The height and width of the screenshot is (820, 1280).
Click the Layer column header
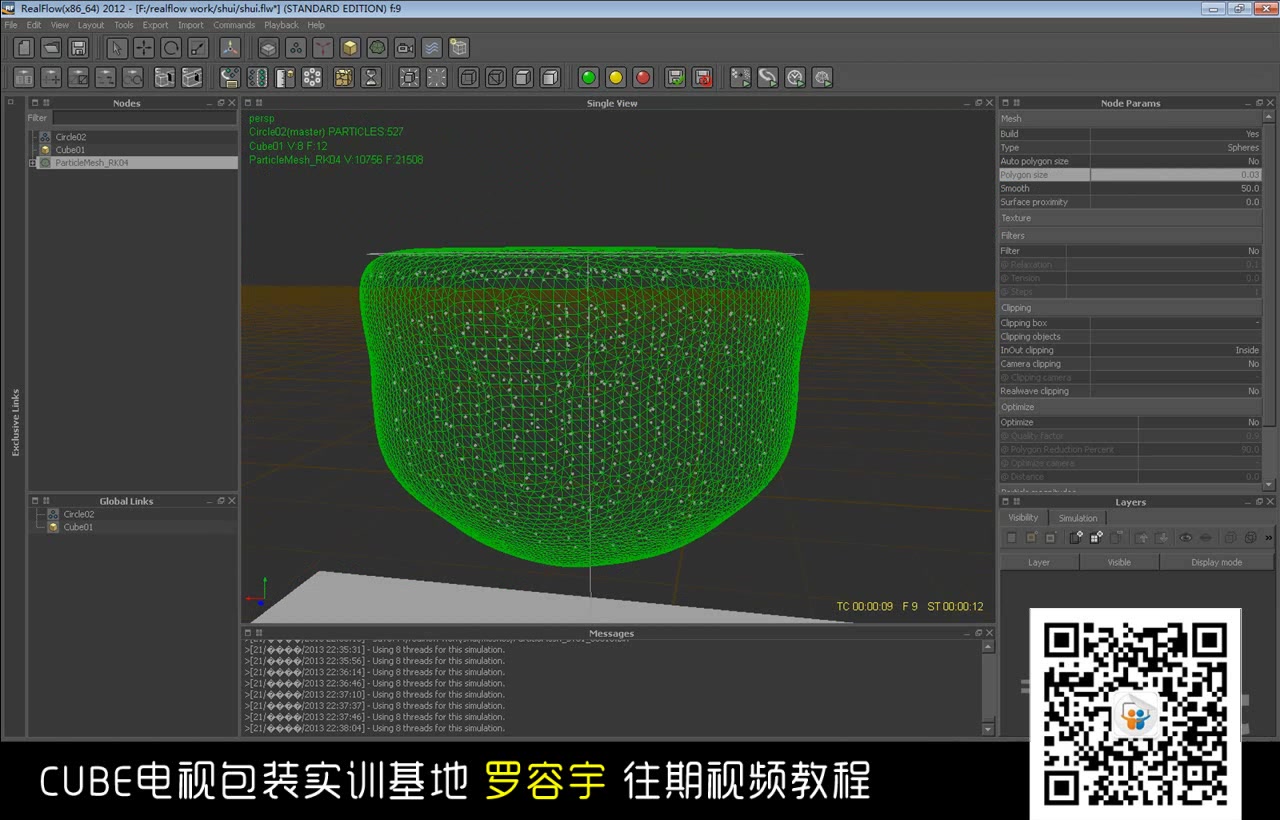1039,562
